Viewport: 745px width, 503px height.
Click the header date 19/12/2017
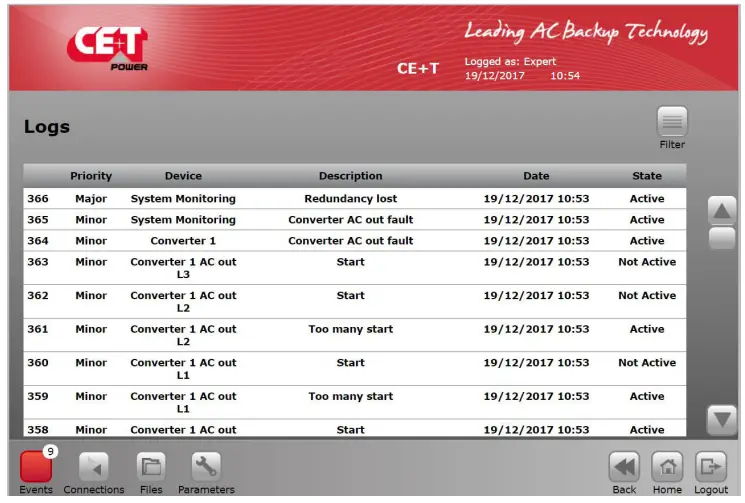[494, 76]
